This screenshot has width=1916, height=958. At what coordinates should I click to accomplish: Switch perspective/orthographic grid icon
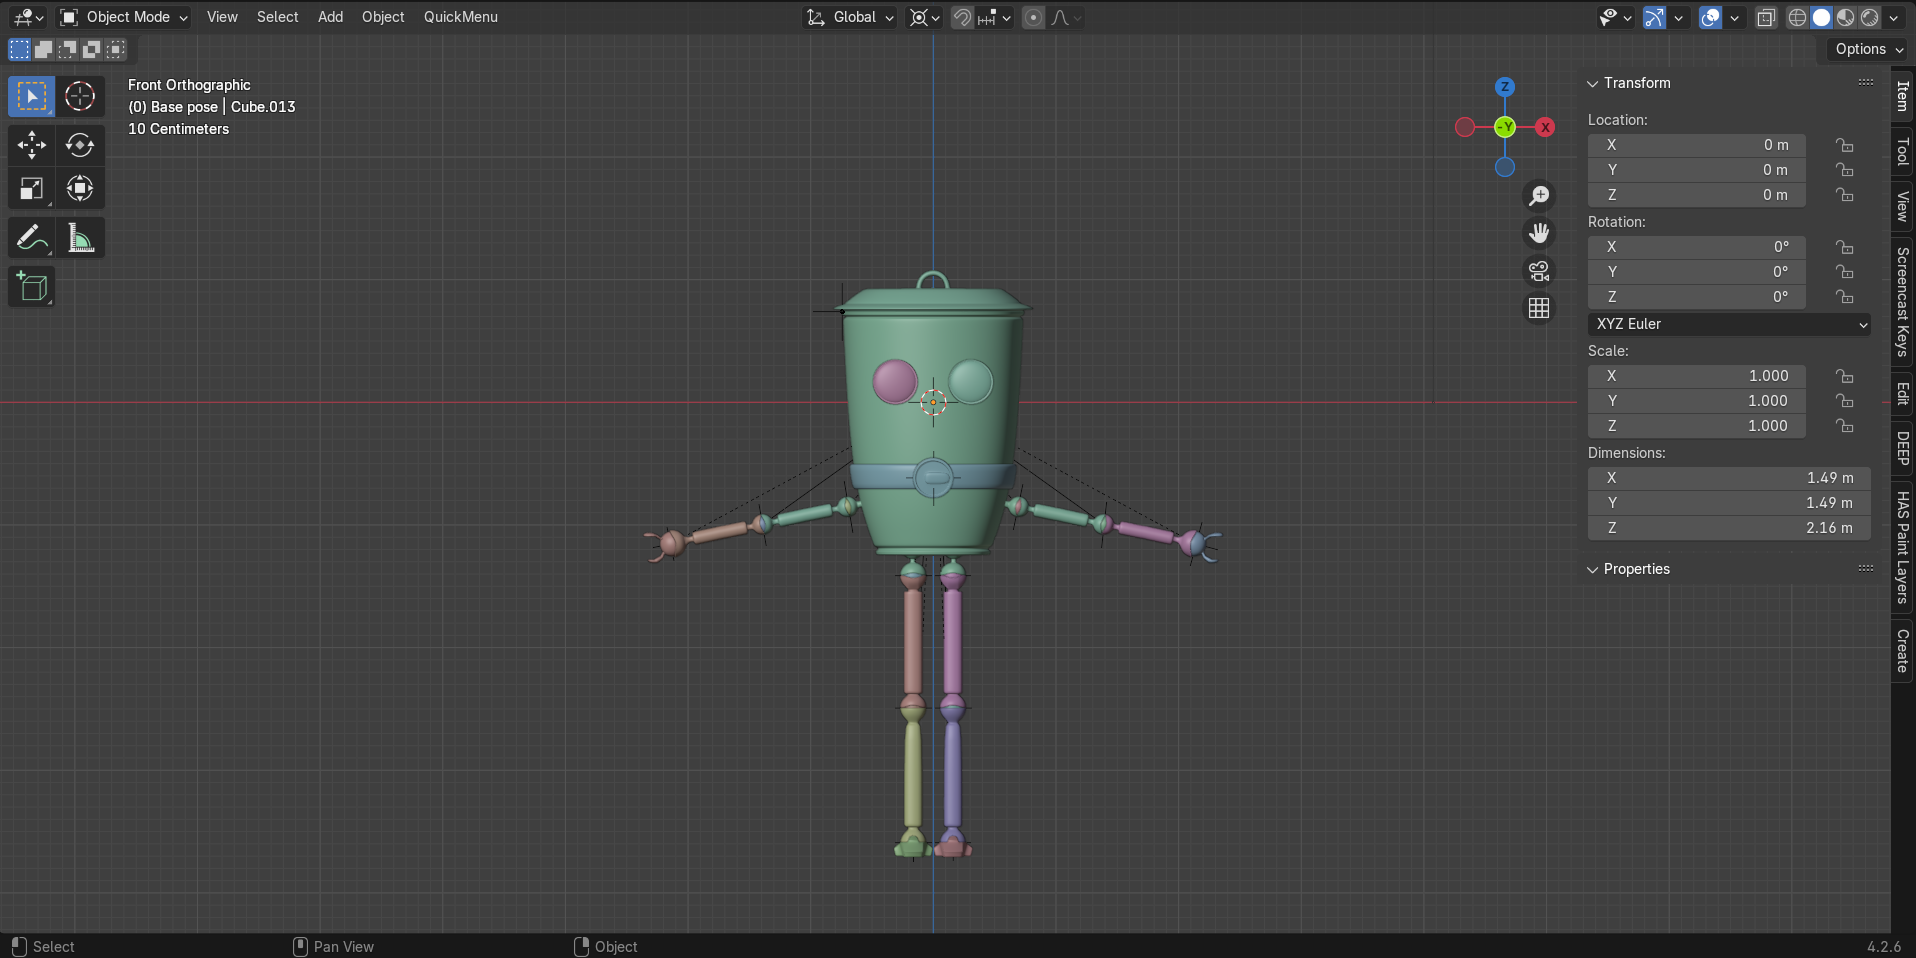(1539, 308)
